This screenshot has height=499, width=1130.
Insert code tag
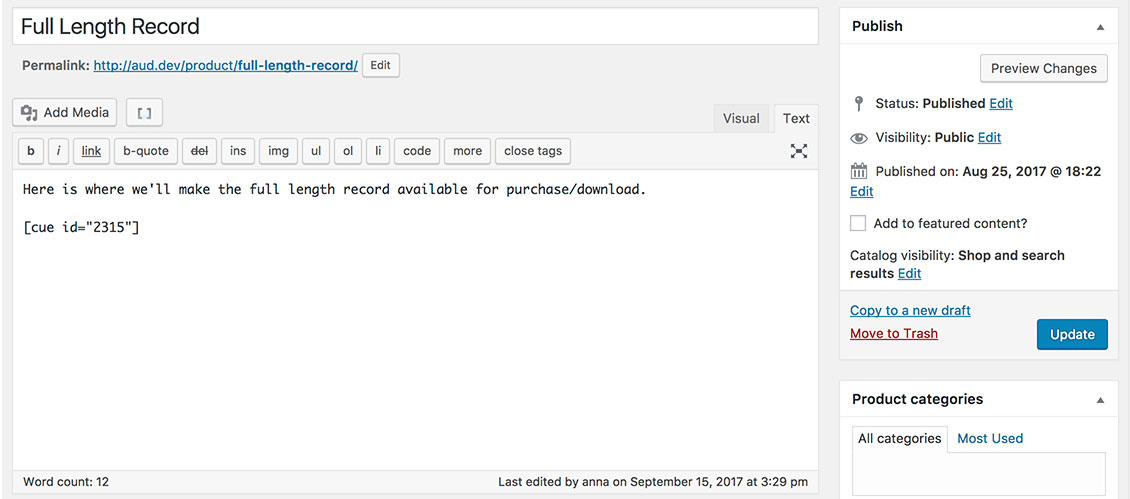point(417,151)
